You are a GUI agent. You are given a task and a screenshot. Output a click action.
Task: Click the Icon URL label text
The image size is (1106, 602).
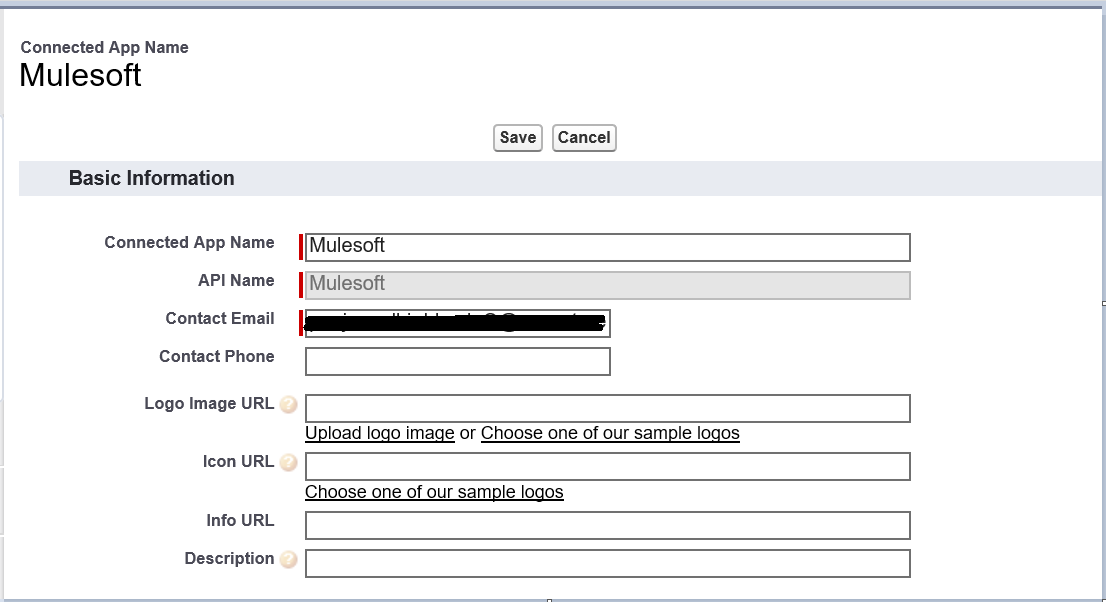238,462
